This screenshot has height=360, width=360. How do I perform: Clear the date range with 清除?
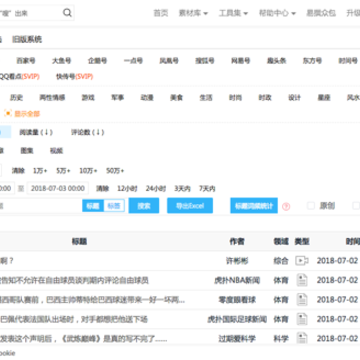pyautogui.click(x=103, y=189)
